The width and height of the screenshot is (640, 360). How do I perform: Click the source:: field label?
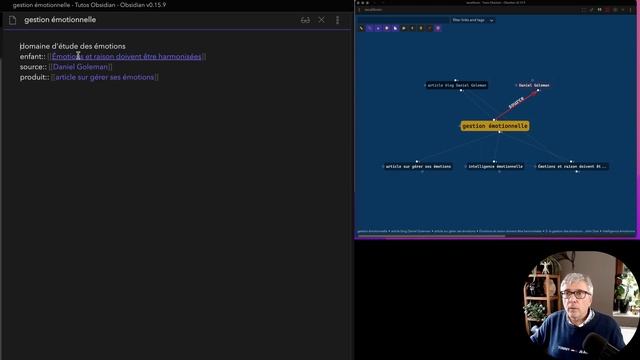[33, 67]
